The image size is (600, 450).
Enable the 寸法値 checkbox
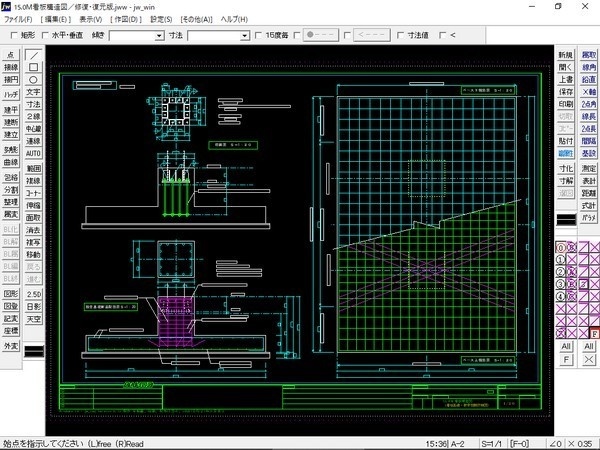(x=400, y=35)
